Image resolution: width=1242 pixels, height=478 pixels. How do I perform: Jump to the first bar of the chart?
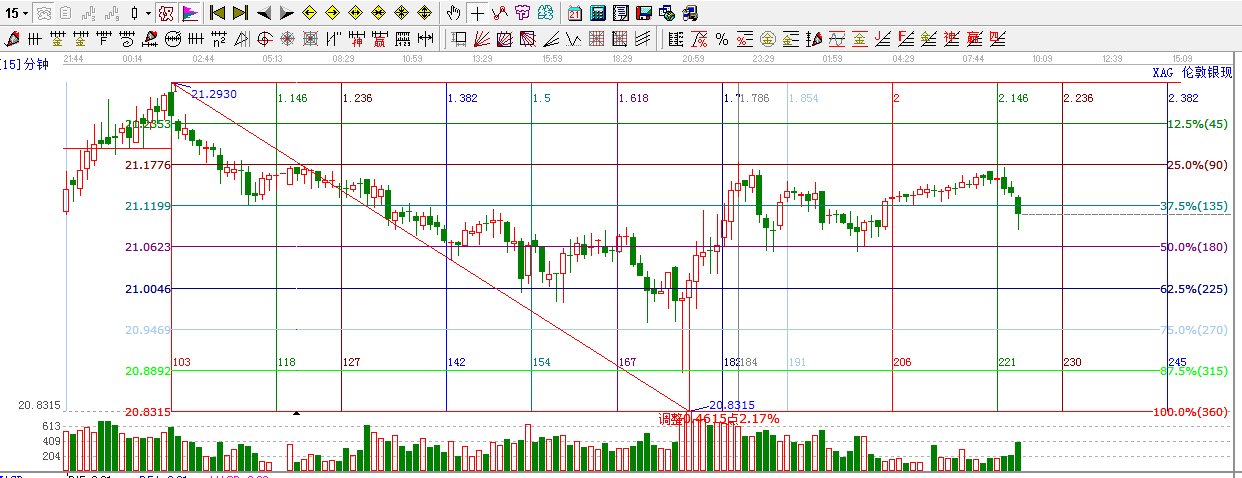[x=217, y=13]
